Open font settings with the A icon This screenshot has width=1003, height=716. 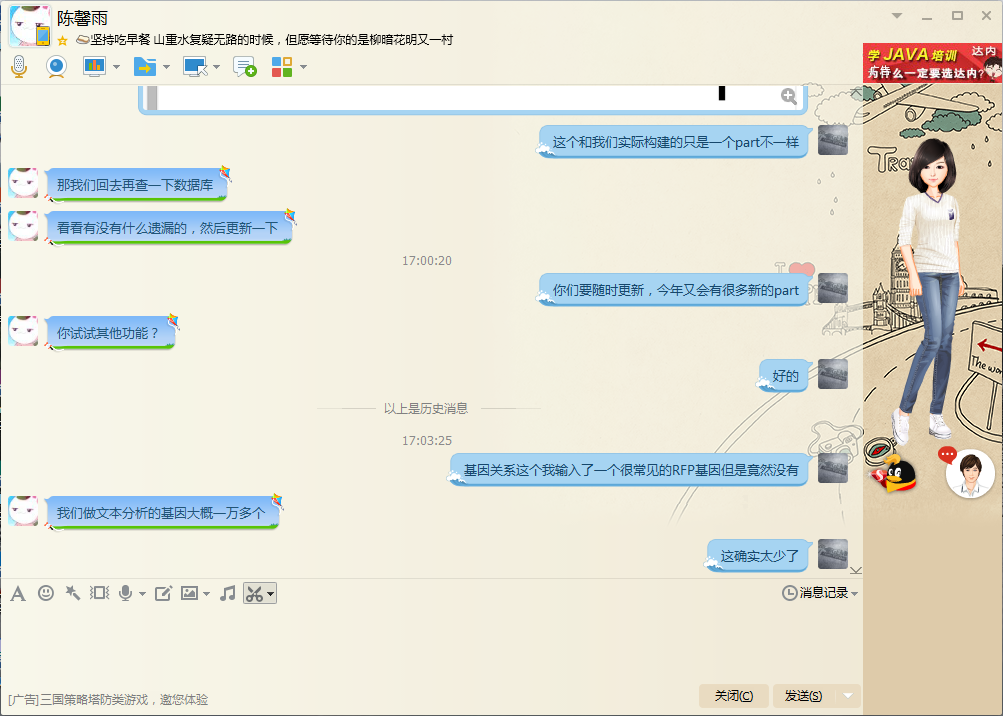pyautogui.click(x=18, y=593)
